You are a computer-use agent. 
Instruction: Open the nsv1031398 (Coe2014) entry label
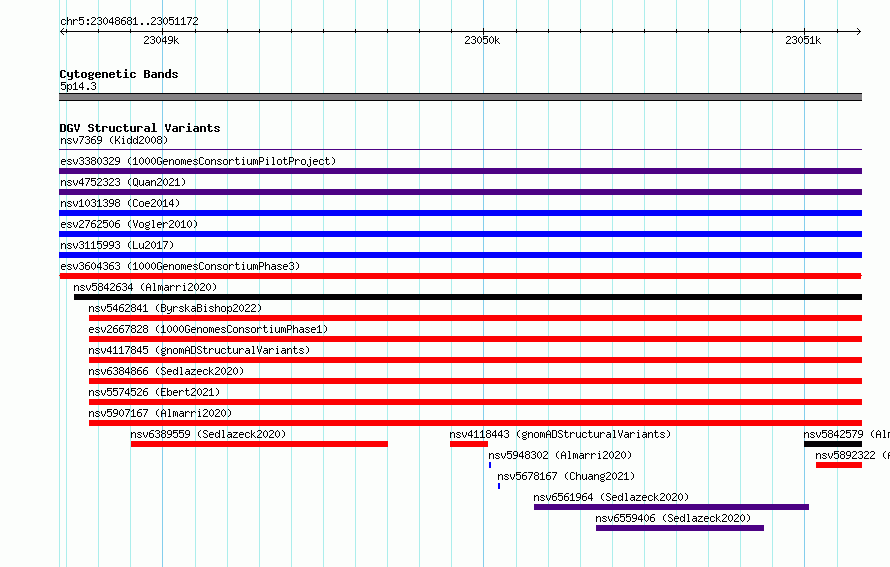120,203
